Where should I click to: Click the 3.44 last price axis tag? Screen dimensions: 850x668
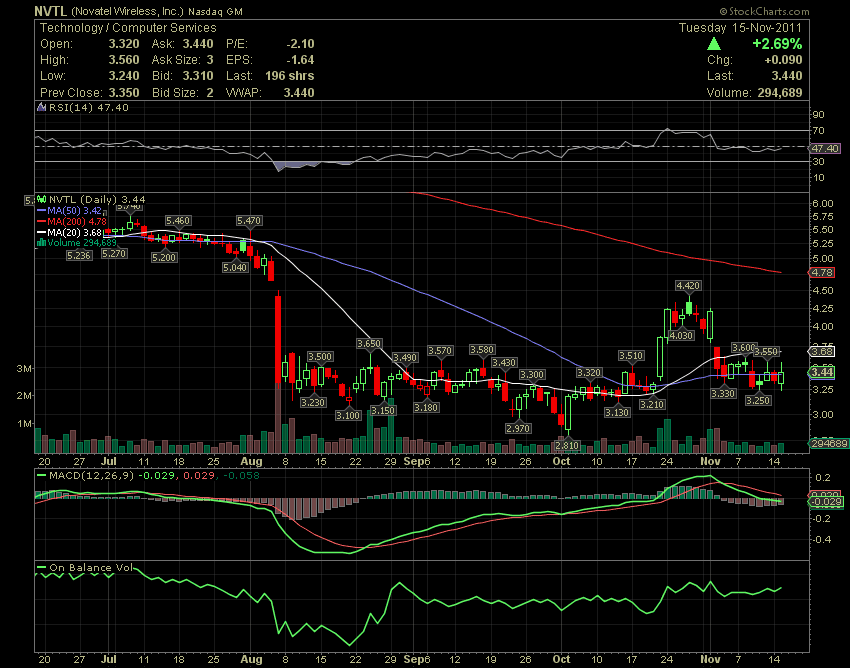(823, 372)
